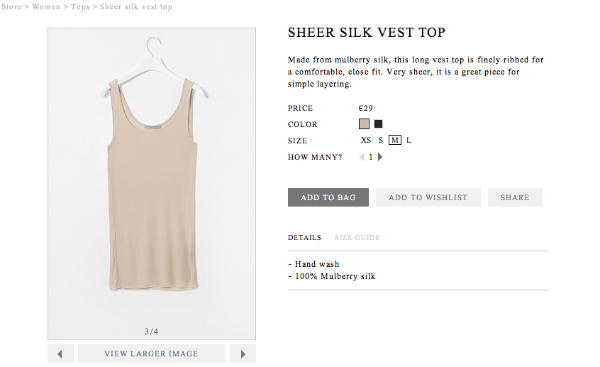Go to Store in breadcrumb

[x=11, y=7]
